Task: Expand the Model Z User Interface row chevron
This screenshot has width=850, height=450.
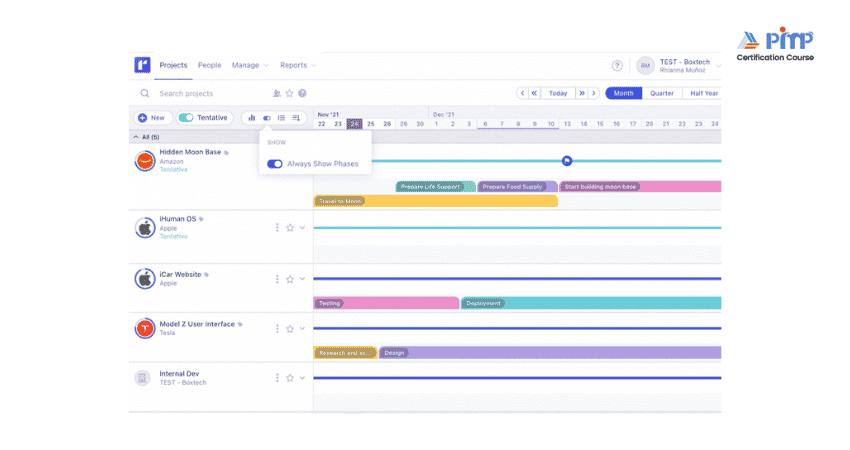Action: [x=302, y=329]
